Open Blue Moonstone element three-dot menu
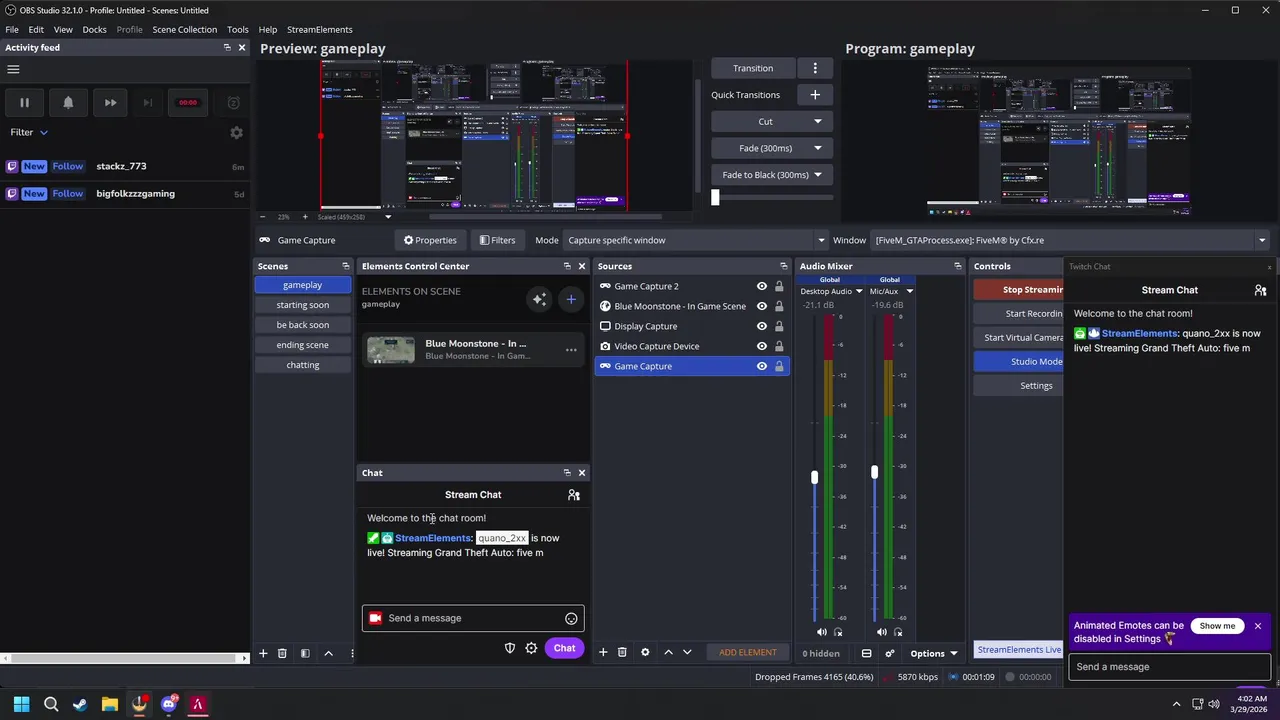Image resolution: width=1280 pixels, height=720 pixels. click(x=571, y=350)
